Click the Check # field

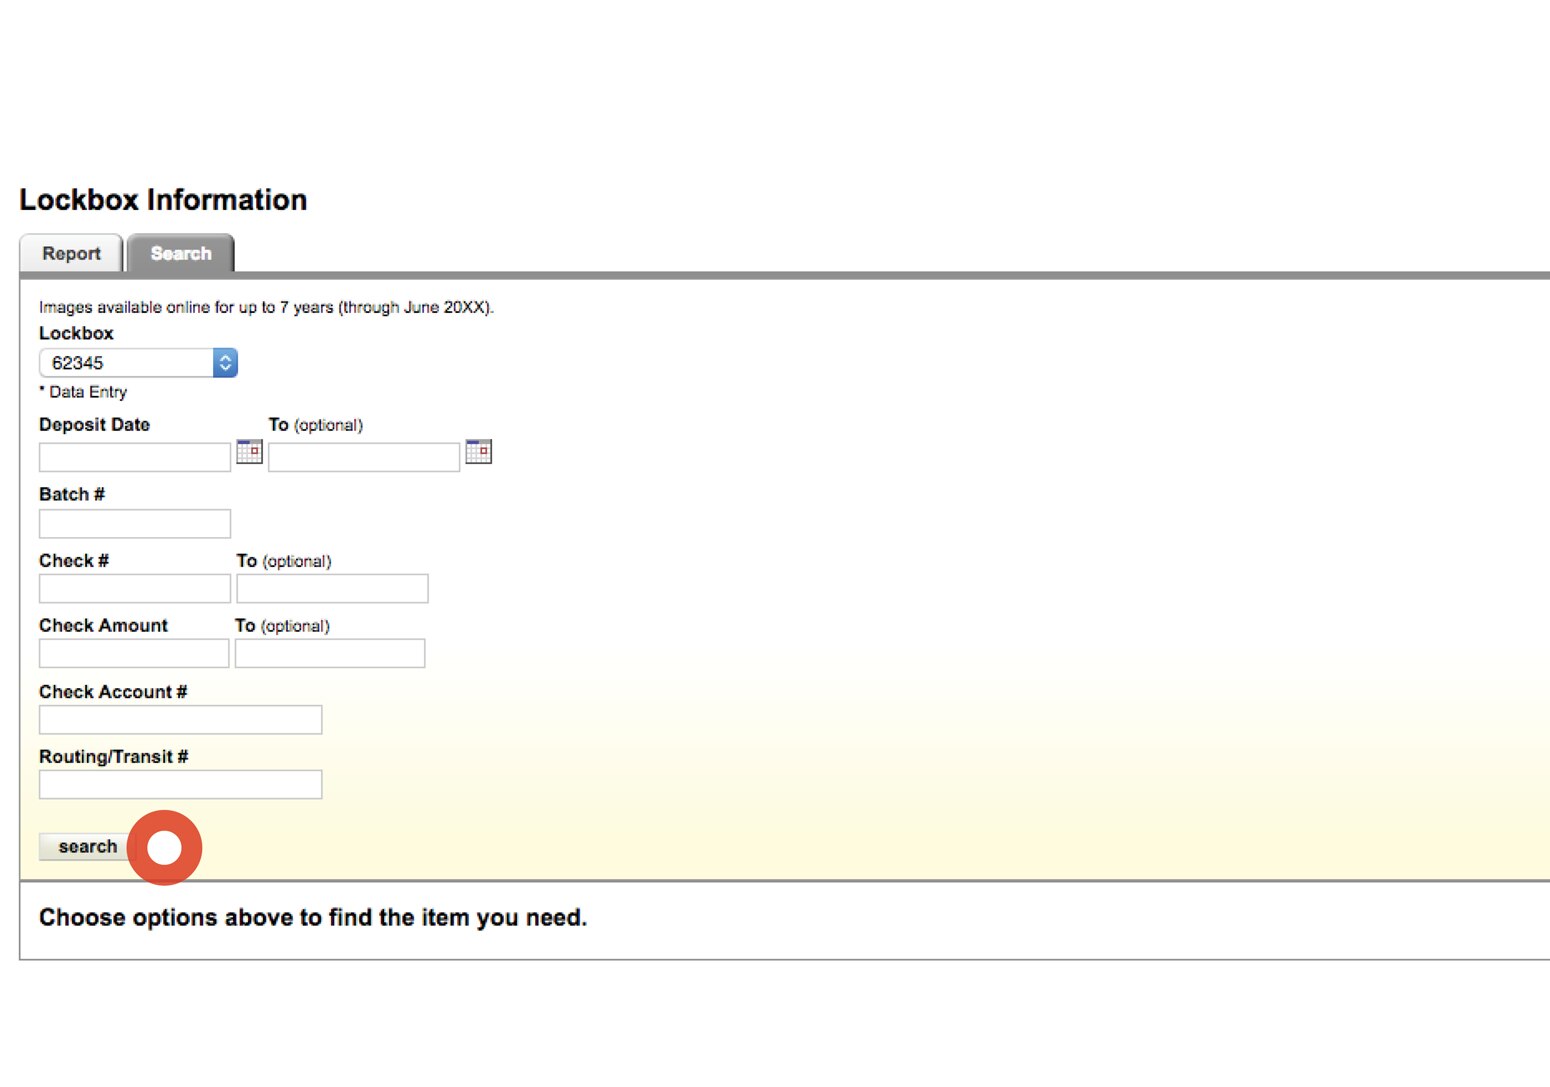point(134,588)
